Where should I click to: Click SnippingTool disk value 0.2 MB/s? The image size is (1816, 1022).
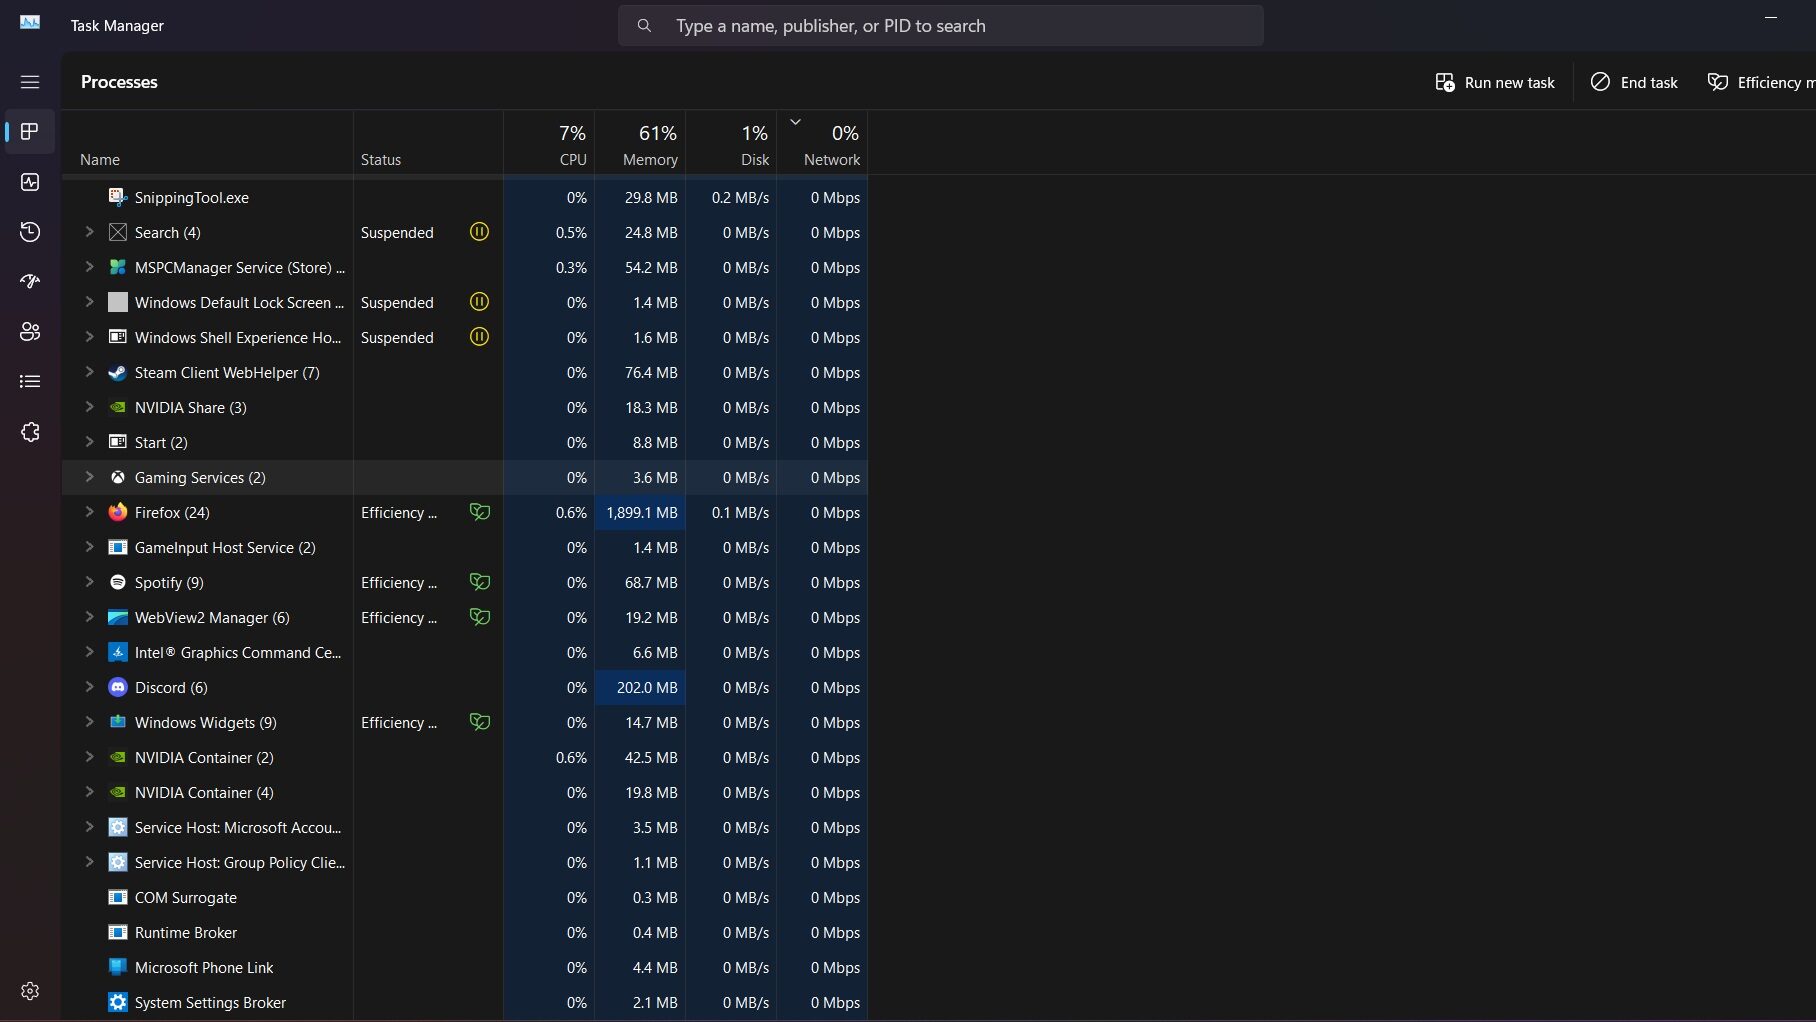point(740,197)
